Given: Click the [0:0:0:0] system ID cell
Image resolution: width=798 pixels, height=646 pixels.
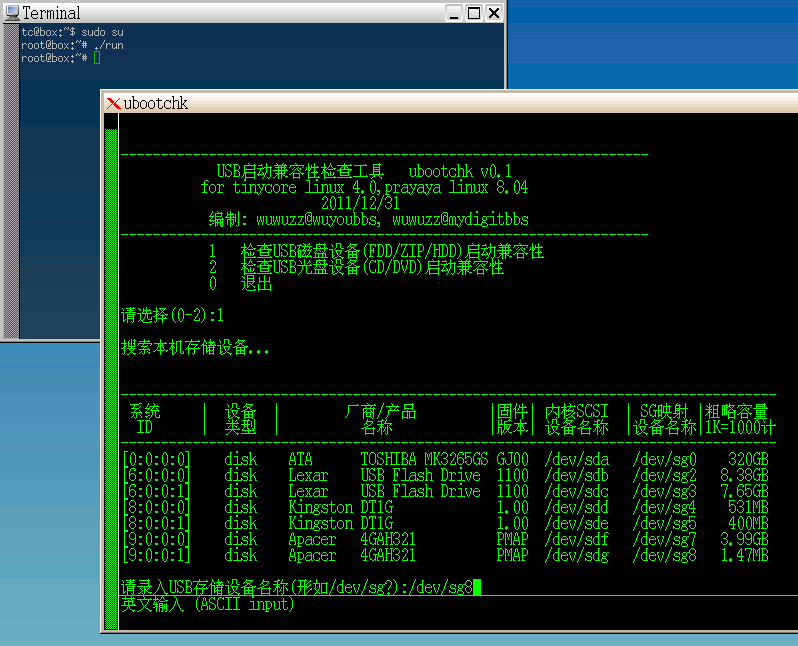Looking at the screenshot, I should coord(156,459).
